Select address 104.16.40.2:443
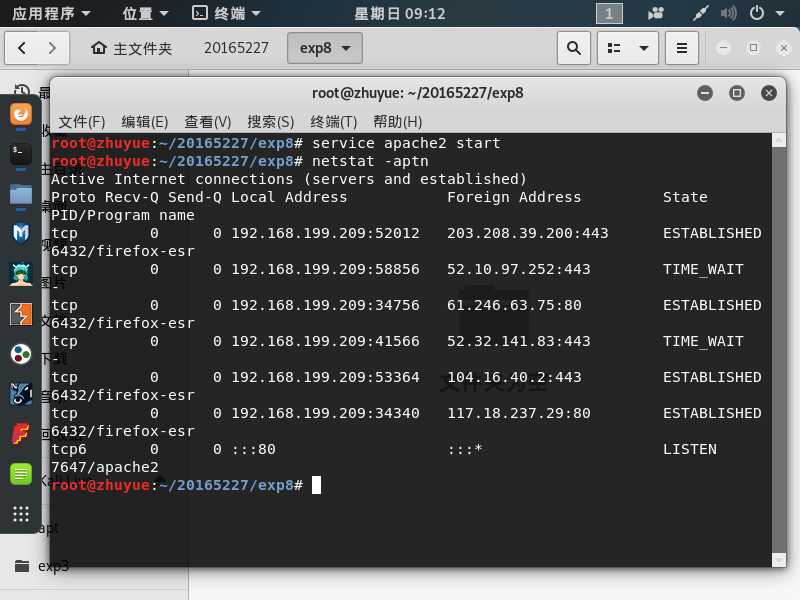The height and width of the screenshot is (600, 800). pyautogui.click(x=514, y=377)
